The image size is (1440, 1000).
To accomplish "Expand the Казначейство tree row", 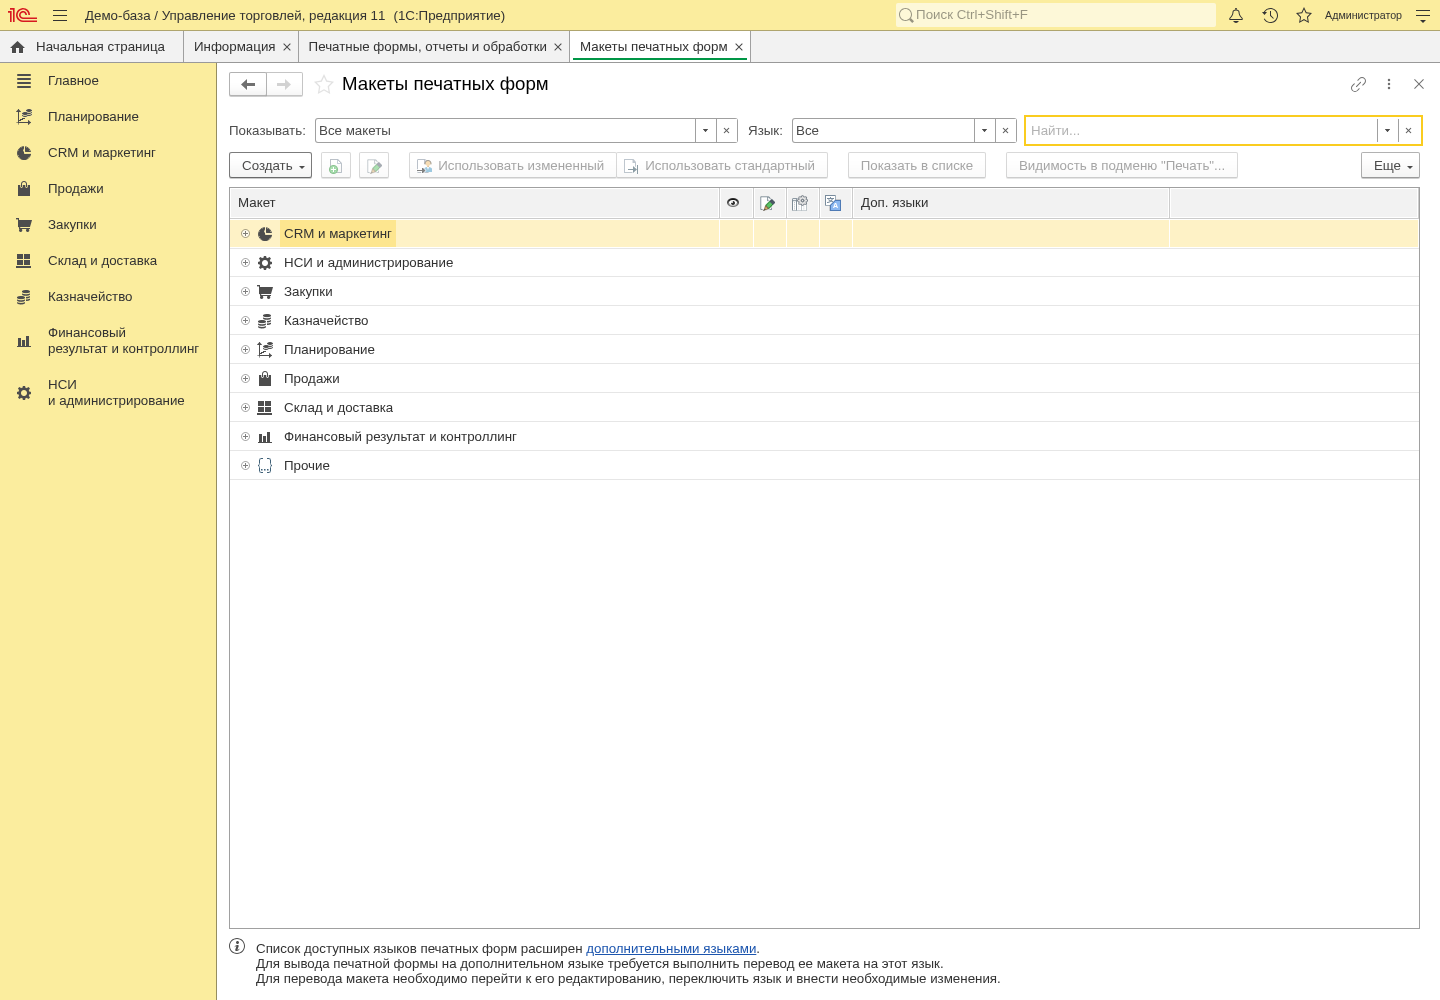I will click(x=245, y=321).
